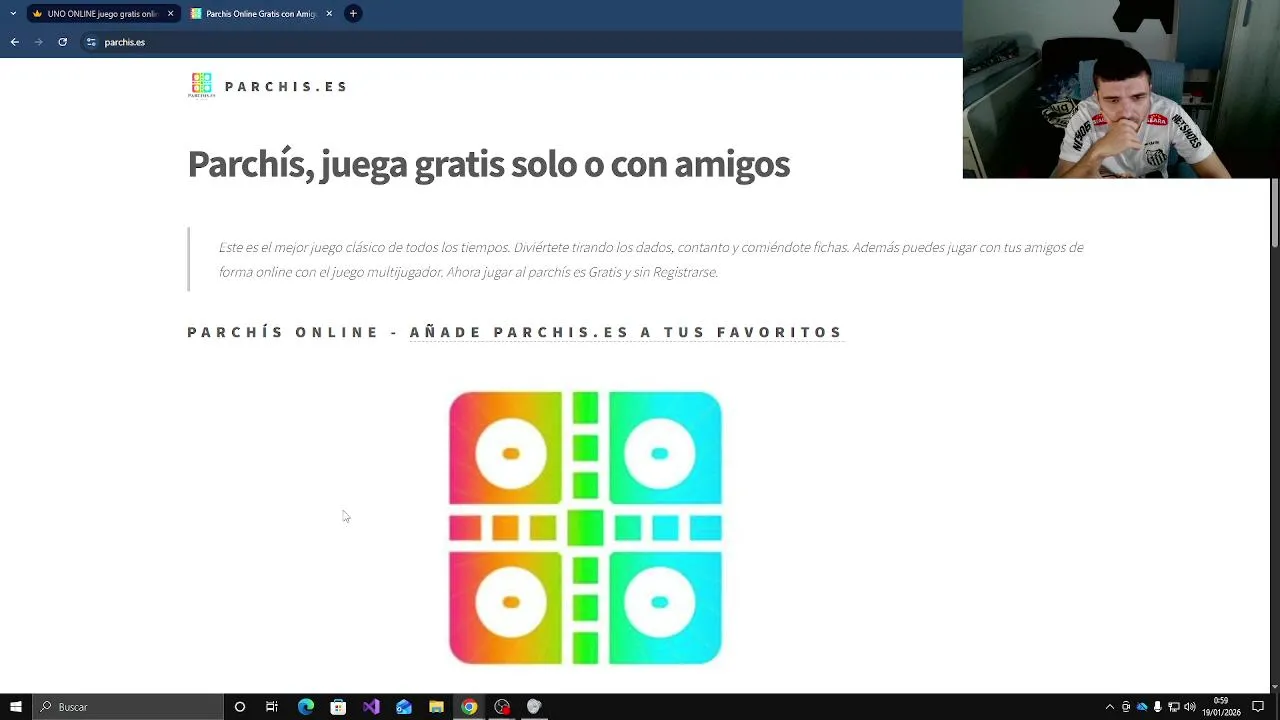The image size is (1280, 720).
Task: Open the Mail app from the taskbar
Action: (404, 707)
